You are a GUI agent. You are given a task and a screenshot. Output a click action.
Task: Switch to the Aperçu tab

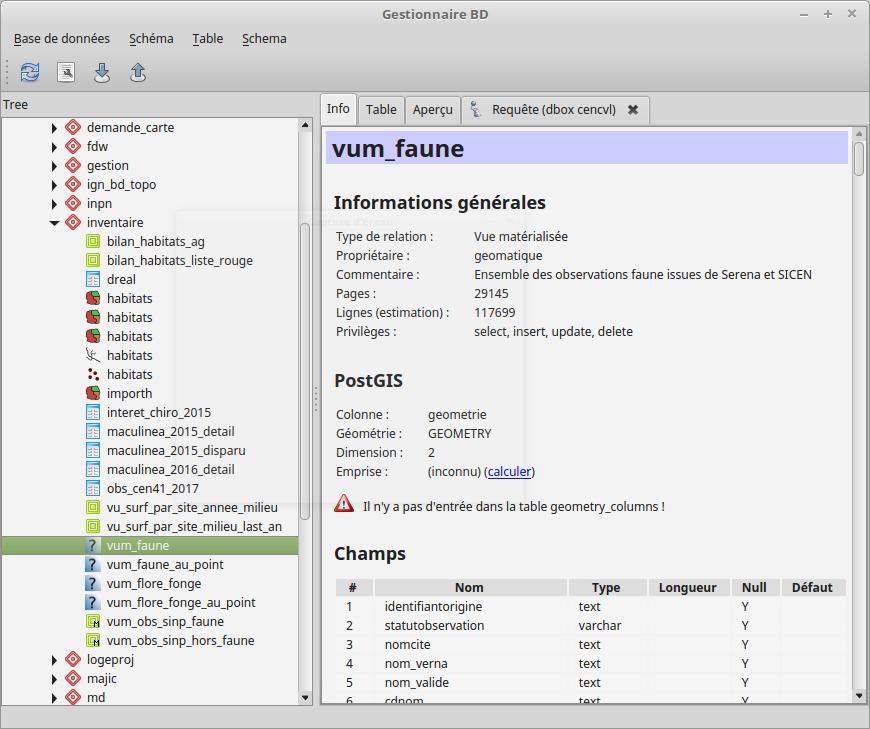click(x=432, y=110)
